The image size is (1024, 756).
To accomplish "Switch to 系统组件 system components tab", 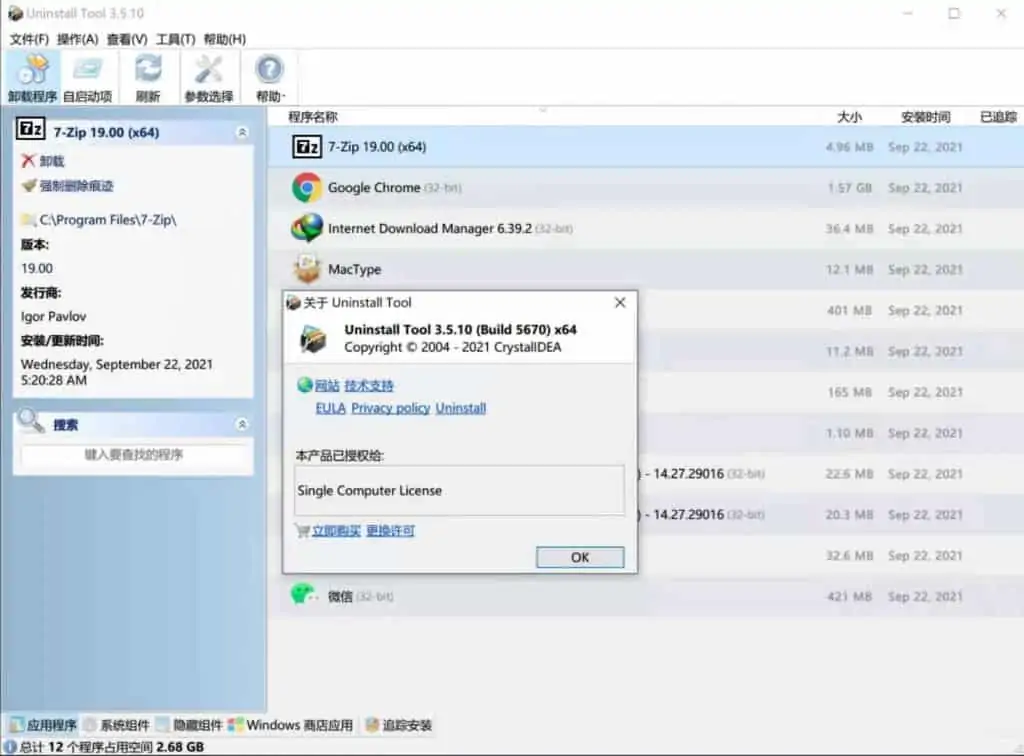I will [118, 725].
